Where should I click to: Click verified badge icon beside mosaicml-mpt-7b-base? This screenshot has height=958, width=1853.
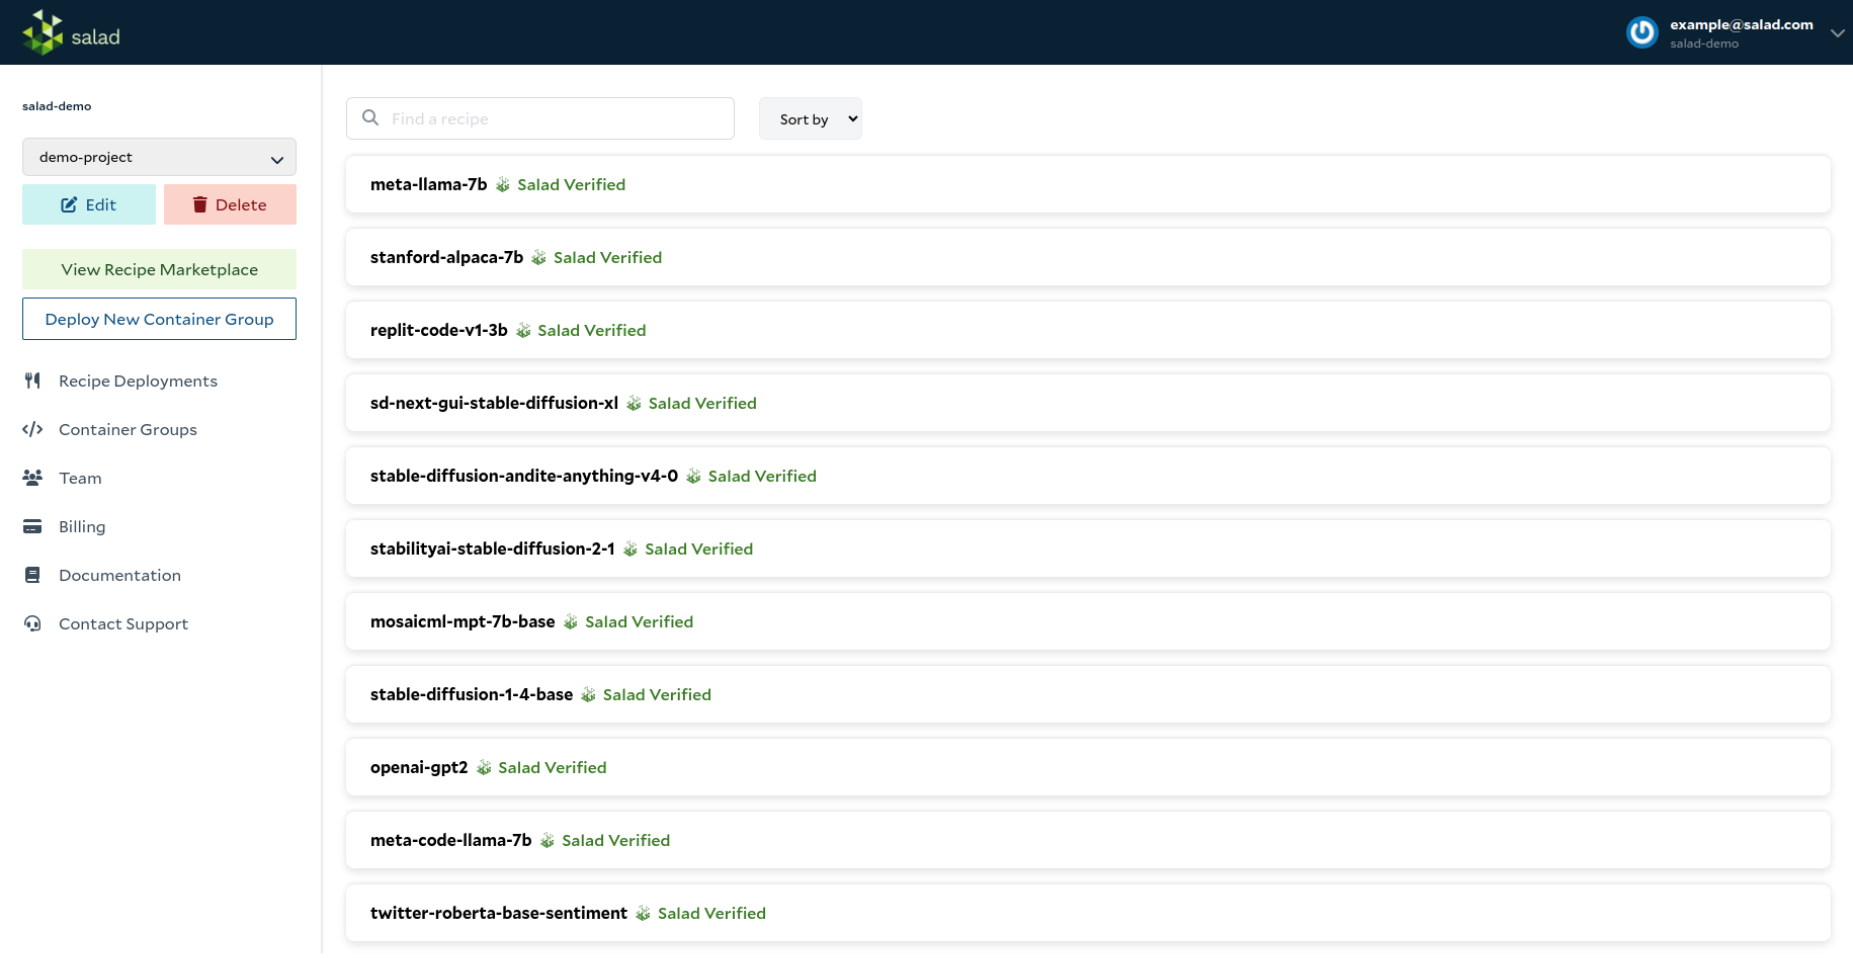click(x=570, y=622)
